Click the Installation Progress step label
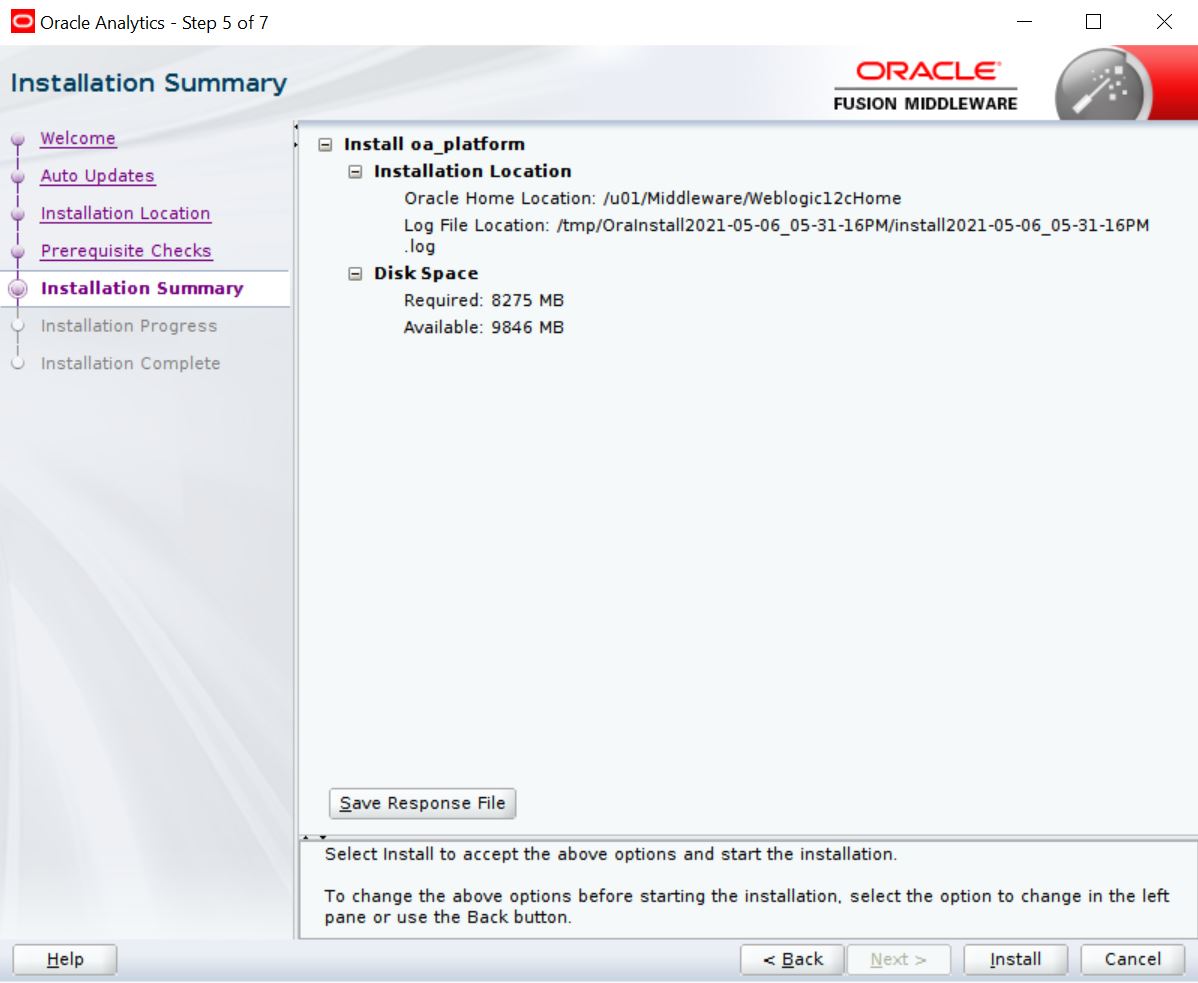1198x983 pixels. pyautogui.click(x=129, y=325)
